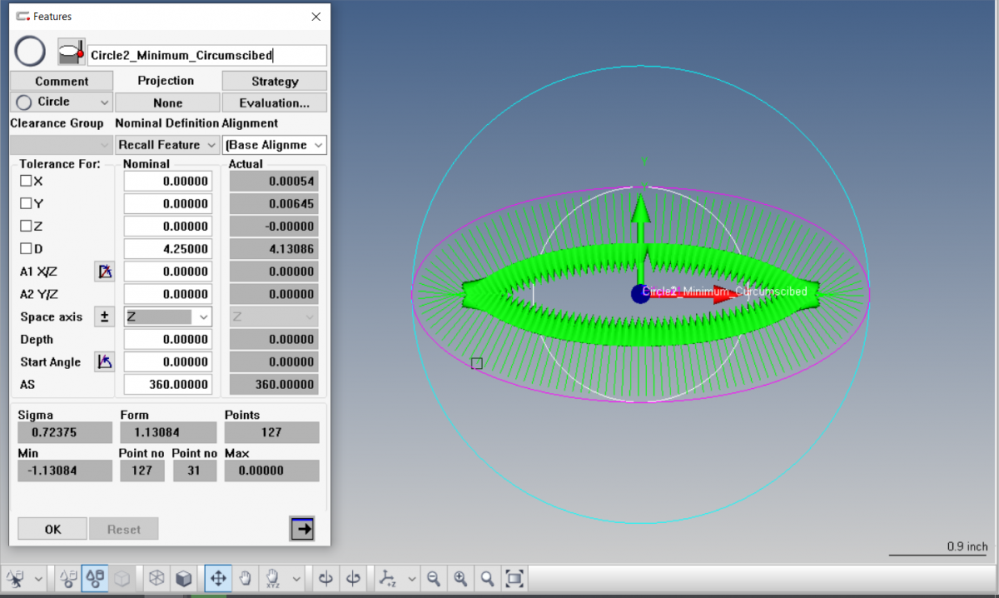Expand the Recall Feature dropdown
The width and height of the screenshot is (999, 598).
click(168, 145)
